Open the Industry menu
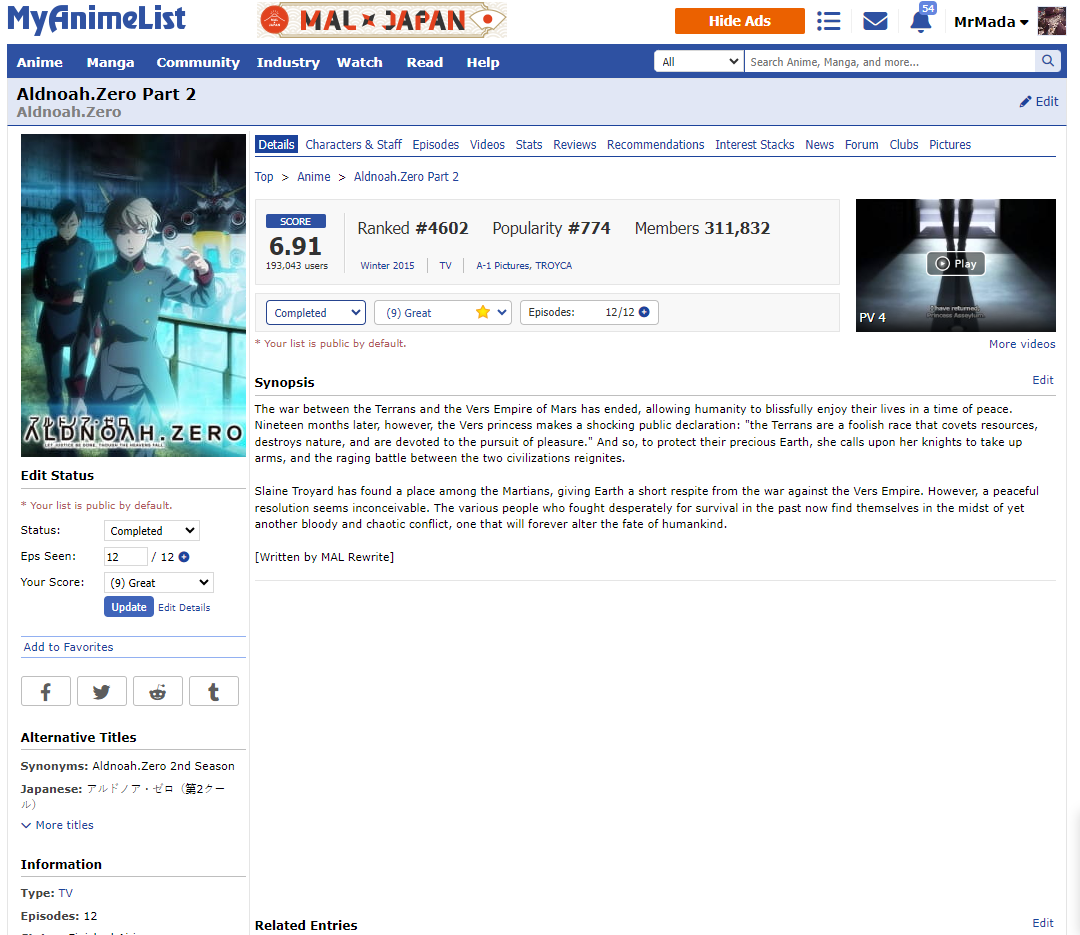The width and height of the screenshot is (1080, 935). coord(288,62)
